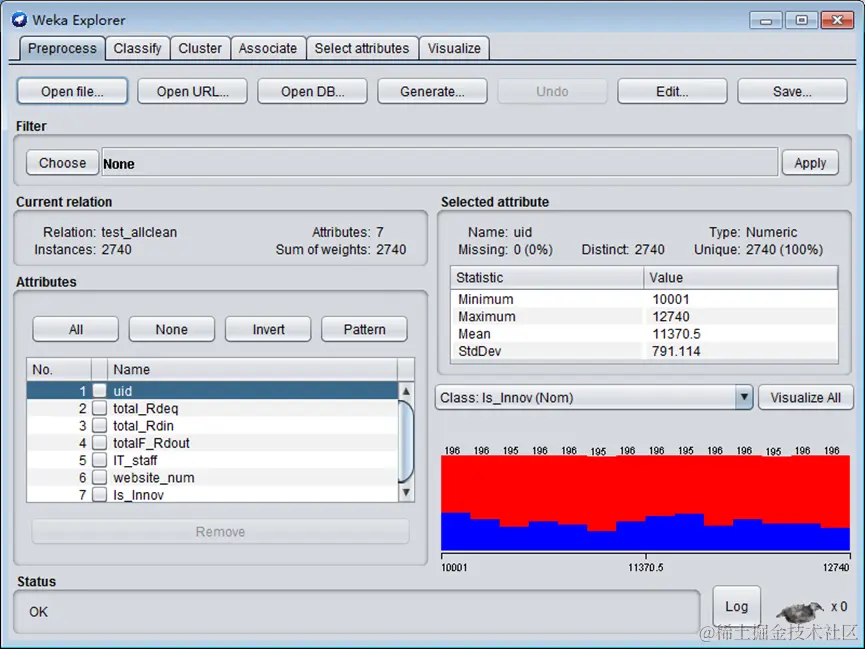Switch to the Preprocess tab
865x649 pixels.
[62, 49]
